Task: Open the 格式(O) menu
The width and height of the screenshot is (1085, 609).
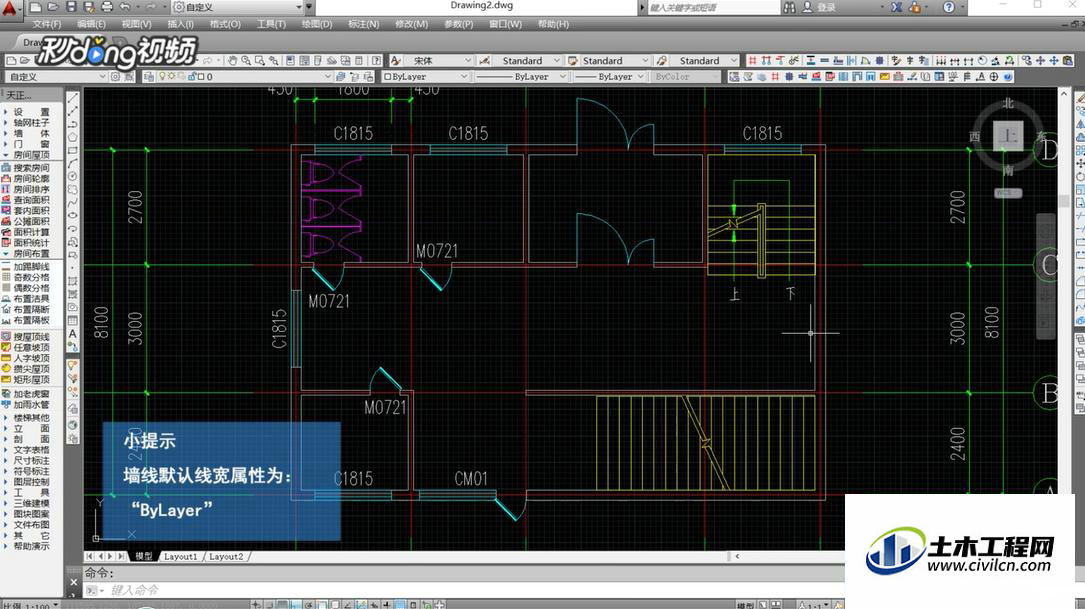Action: coord(225,24)
